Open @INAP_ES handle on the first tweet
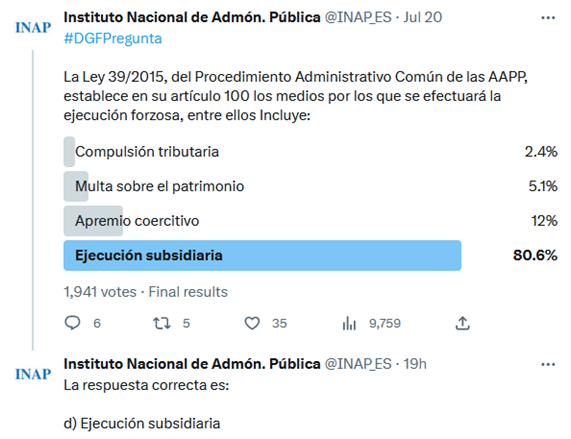 point(358,17)
